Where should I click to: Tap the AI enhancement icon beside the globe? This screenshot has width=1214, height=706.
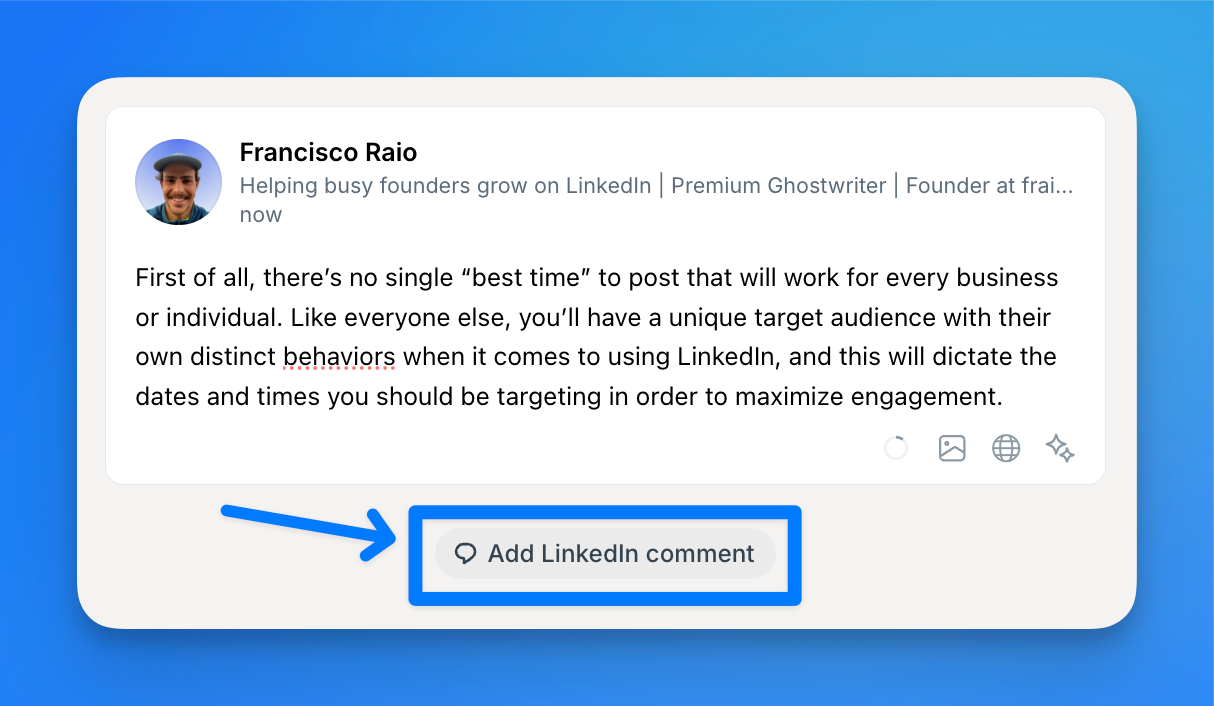pyautogui.click(x=1060, y=448)
